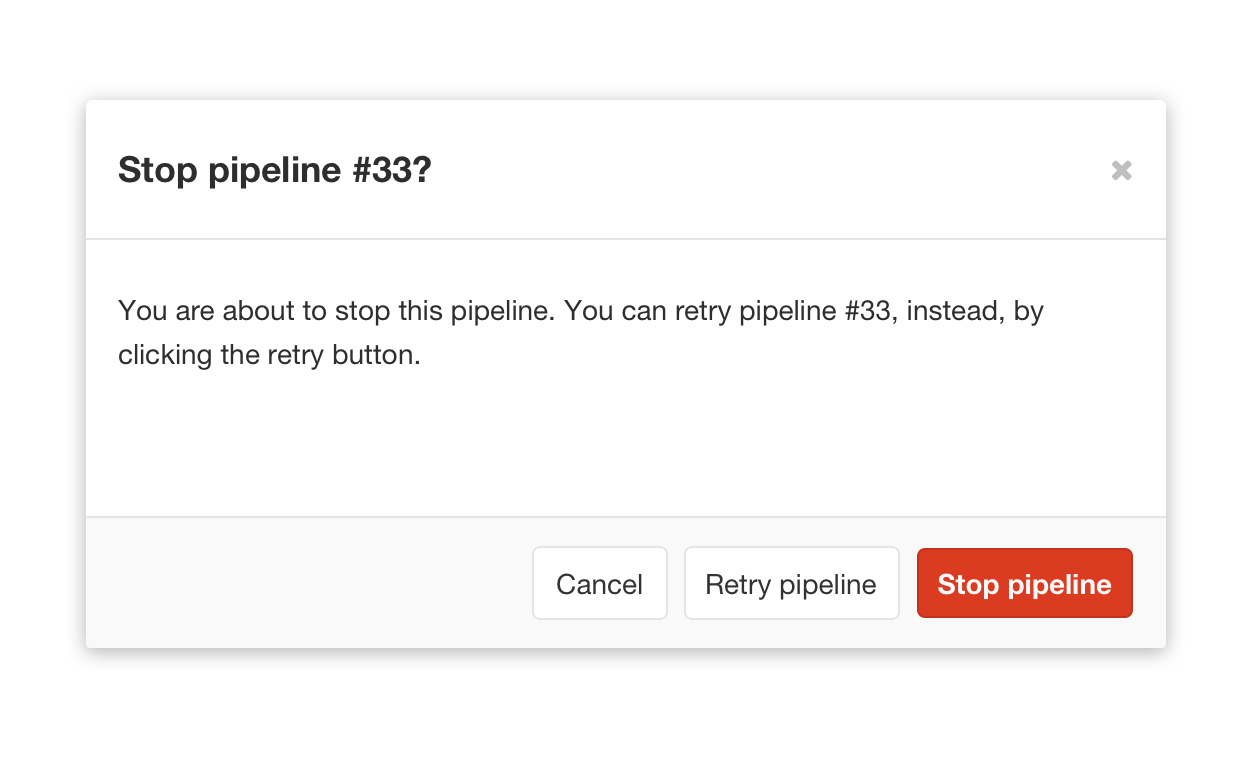This screenshot has width=1252, height=760.
Task: Click the 'Stop pipeline #33?' modal title
Action: coord(274,170)
